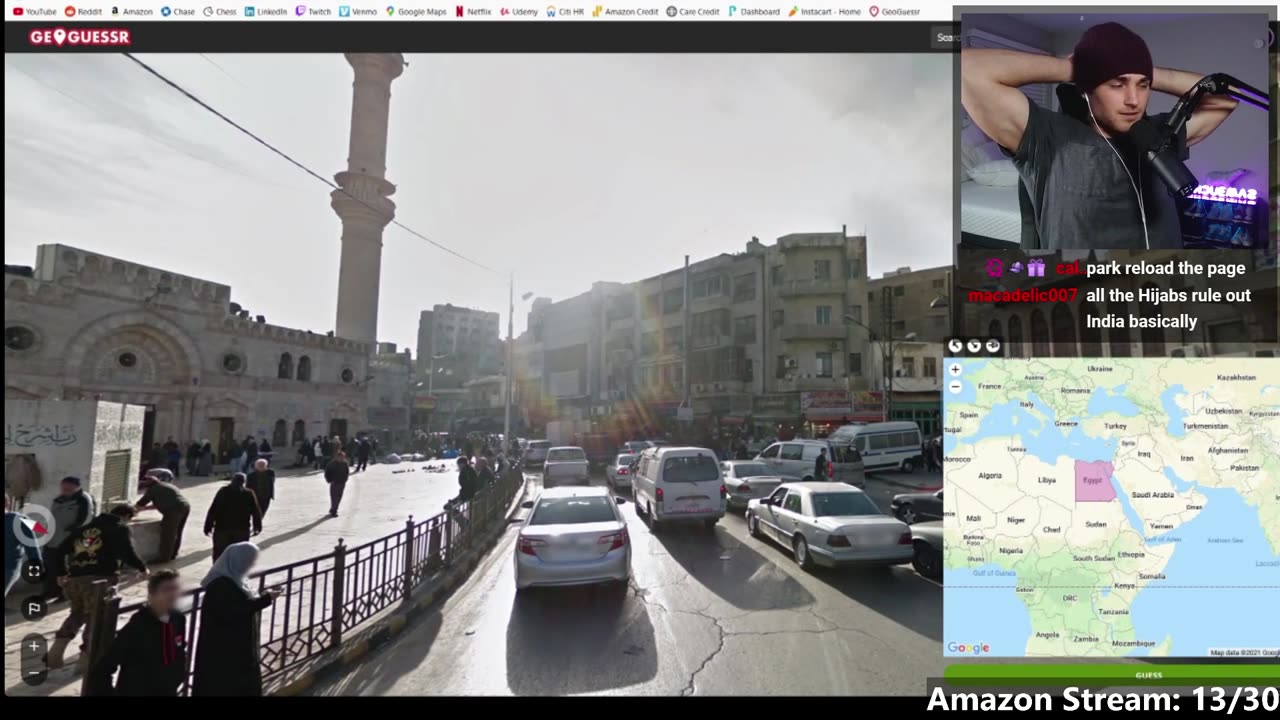Open the Dashboard bookmark
The width and height of the screenshot is (1280, 720).
pos(754,11)
